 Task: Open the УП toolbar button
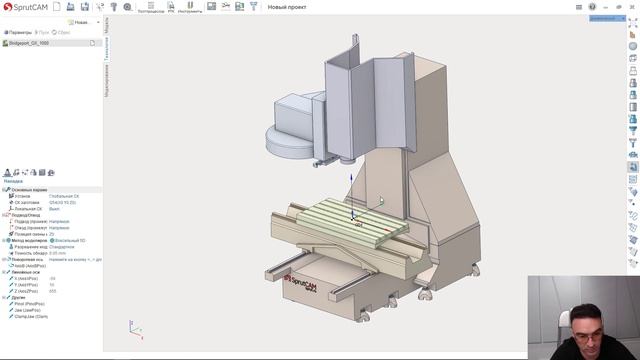(x=171, y=7)
